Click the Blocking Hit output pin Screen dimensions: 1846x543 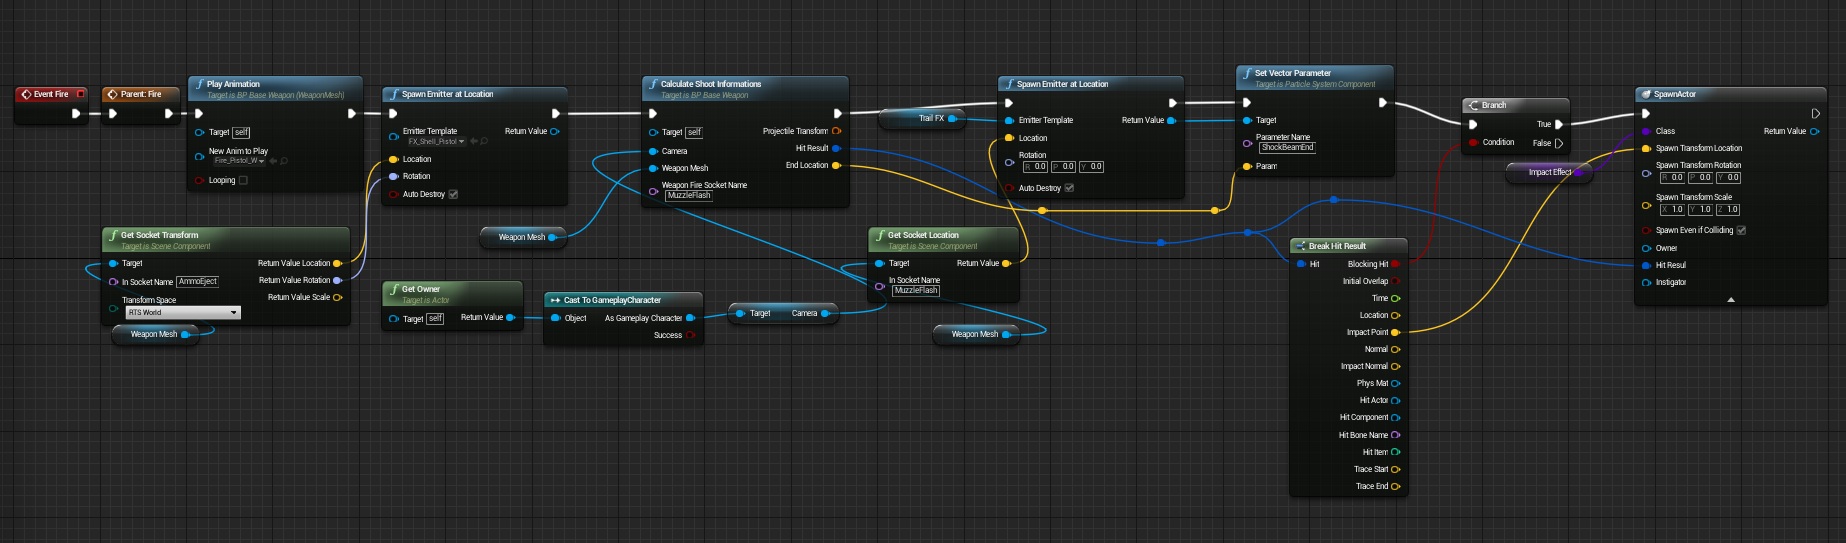point(1395,264)
